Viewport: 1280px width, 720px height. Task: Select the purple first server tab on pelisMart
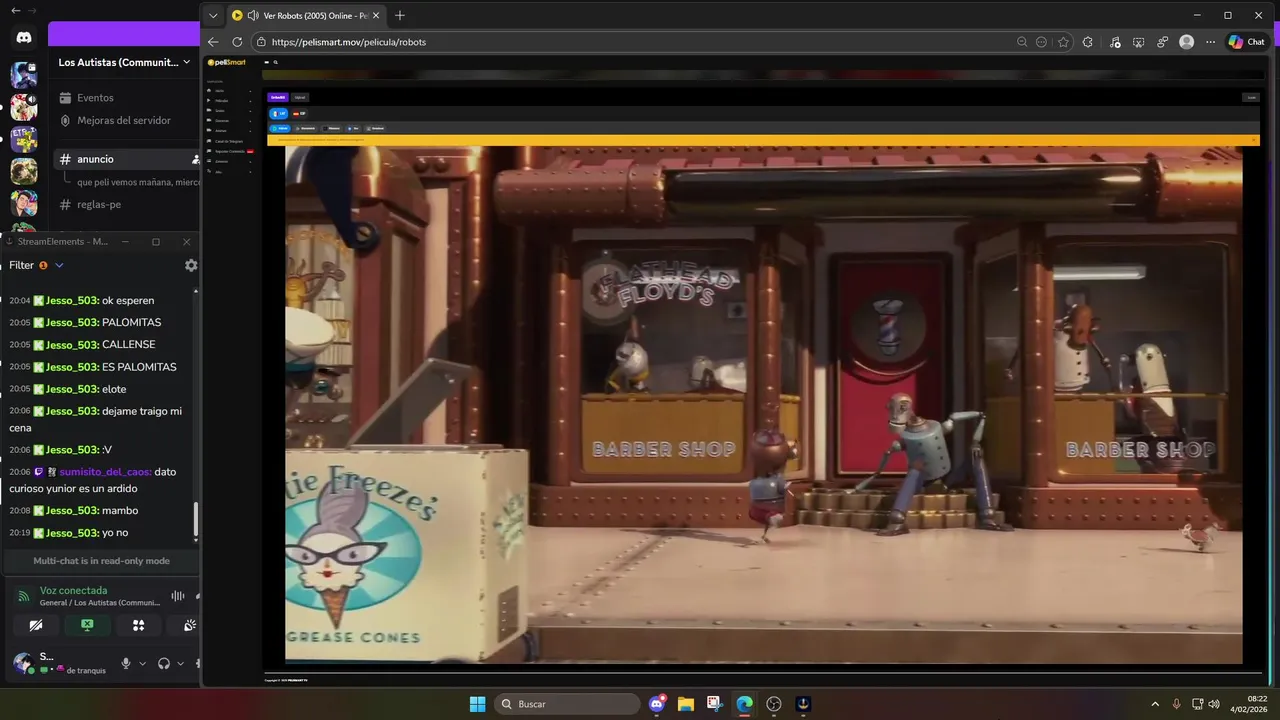[x=278, y=97]
